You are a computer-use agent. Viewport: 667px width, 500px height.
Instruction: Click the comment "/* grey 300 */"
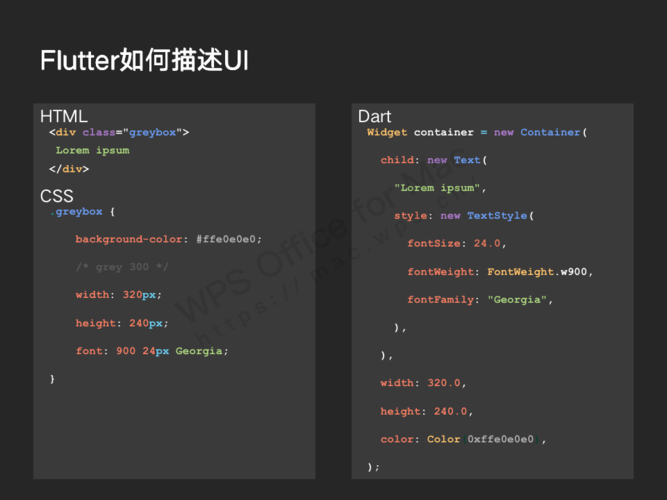pos(122,267)
